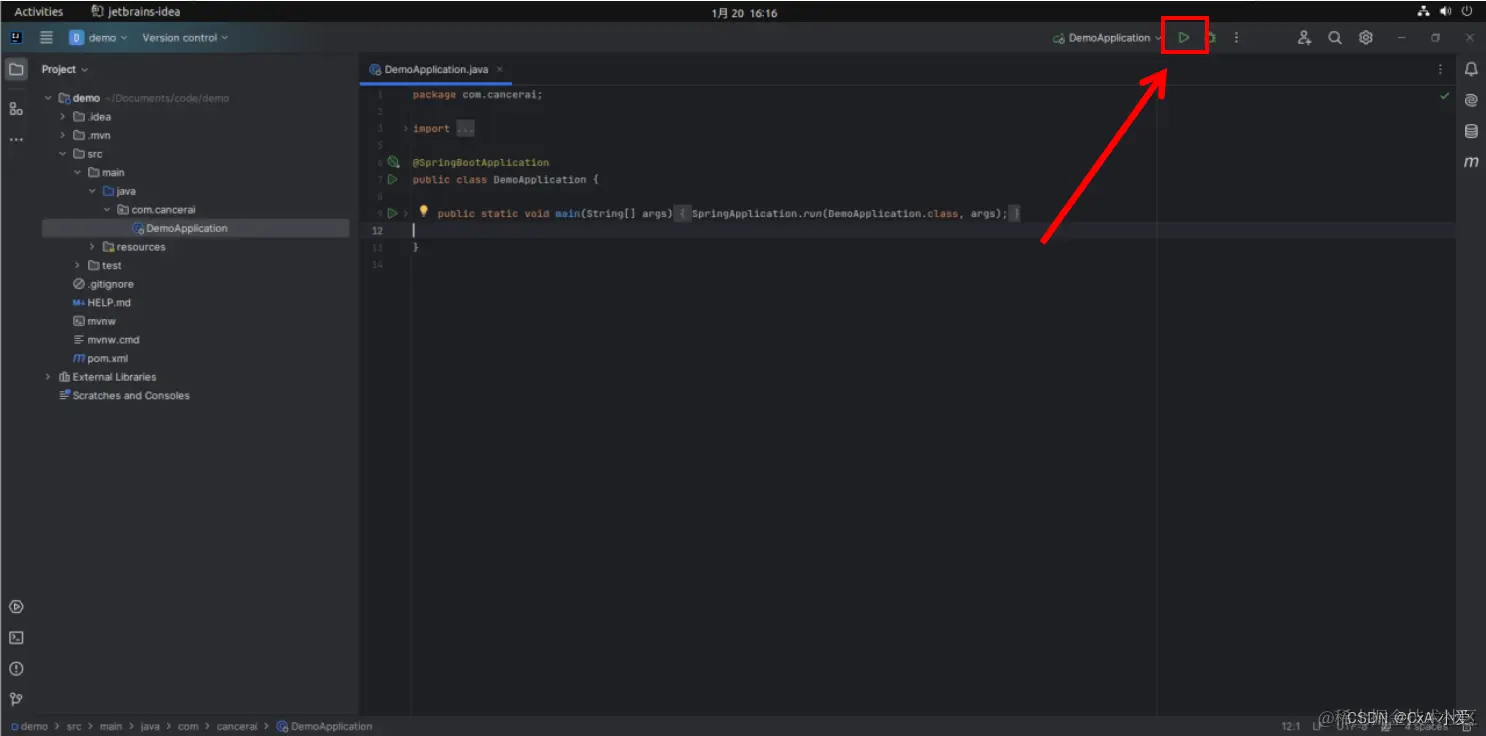The height and width of the screenshot is (736, 1486).
Task: Open the main hamburger menu
Action: click(46, 38)
